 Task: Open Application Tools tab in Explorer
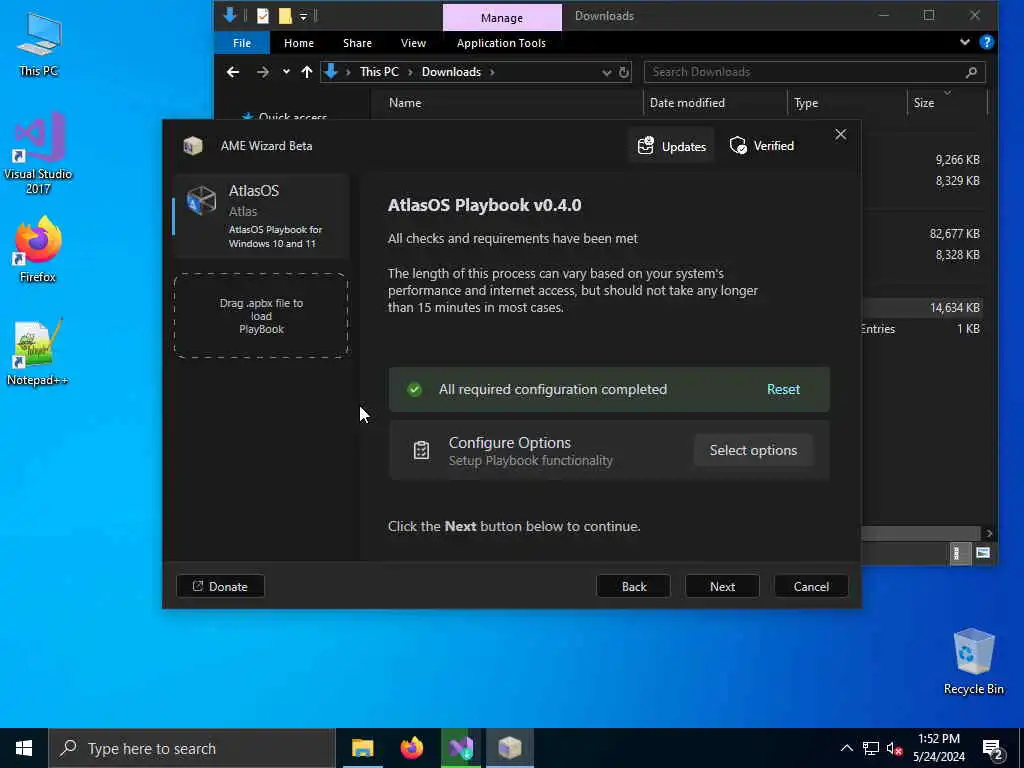coord(501,43)
